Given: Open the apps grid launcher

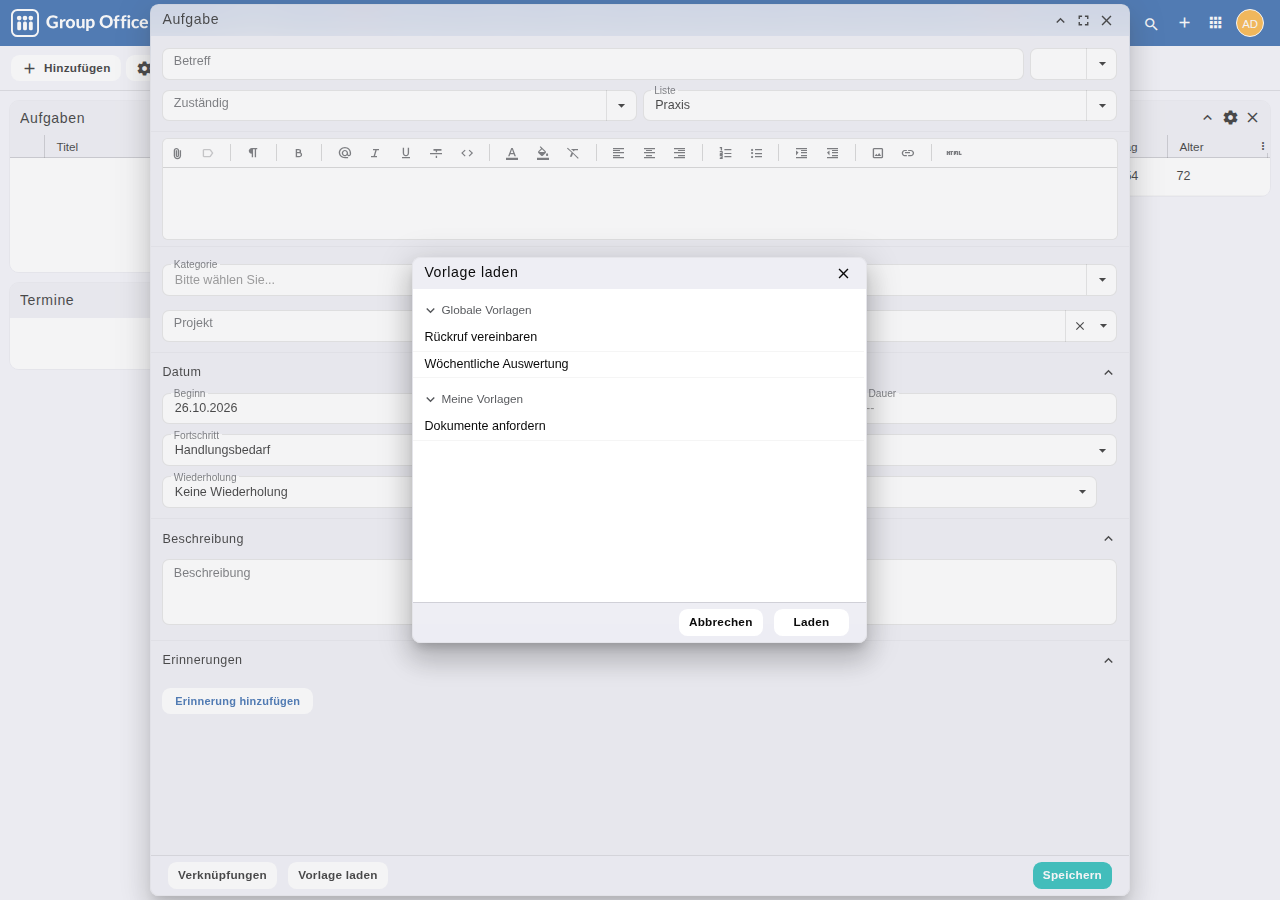Looking at the screenshot, I should (x=1216, y=22).
